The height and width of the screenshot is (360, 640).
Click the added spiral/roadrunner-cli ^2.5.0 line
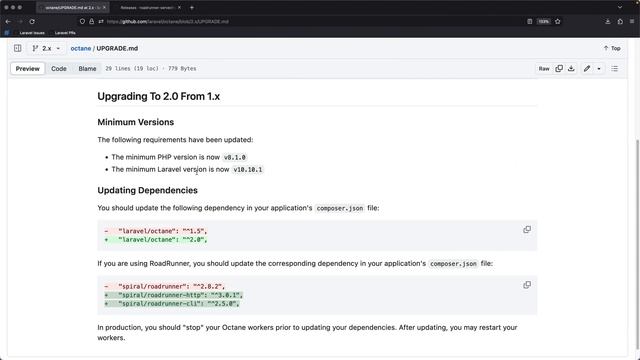point(172,304)
